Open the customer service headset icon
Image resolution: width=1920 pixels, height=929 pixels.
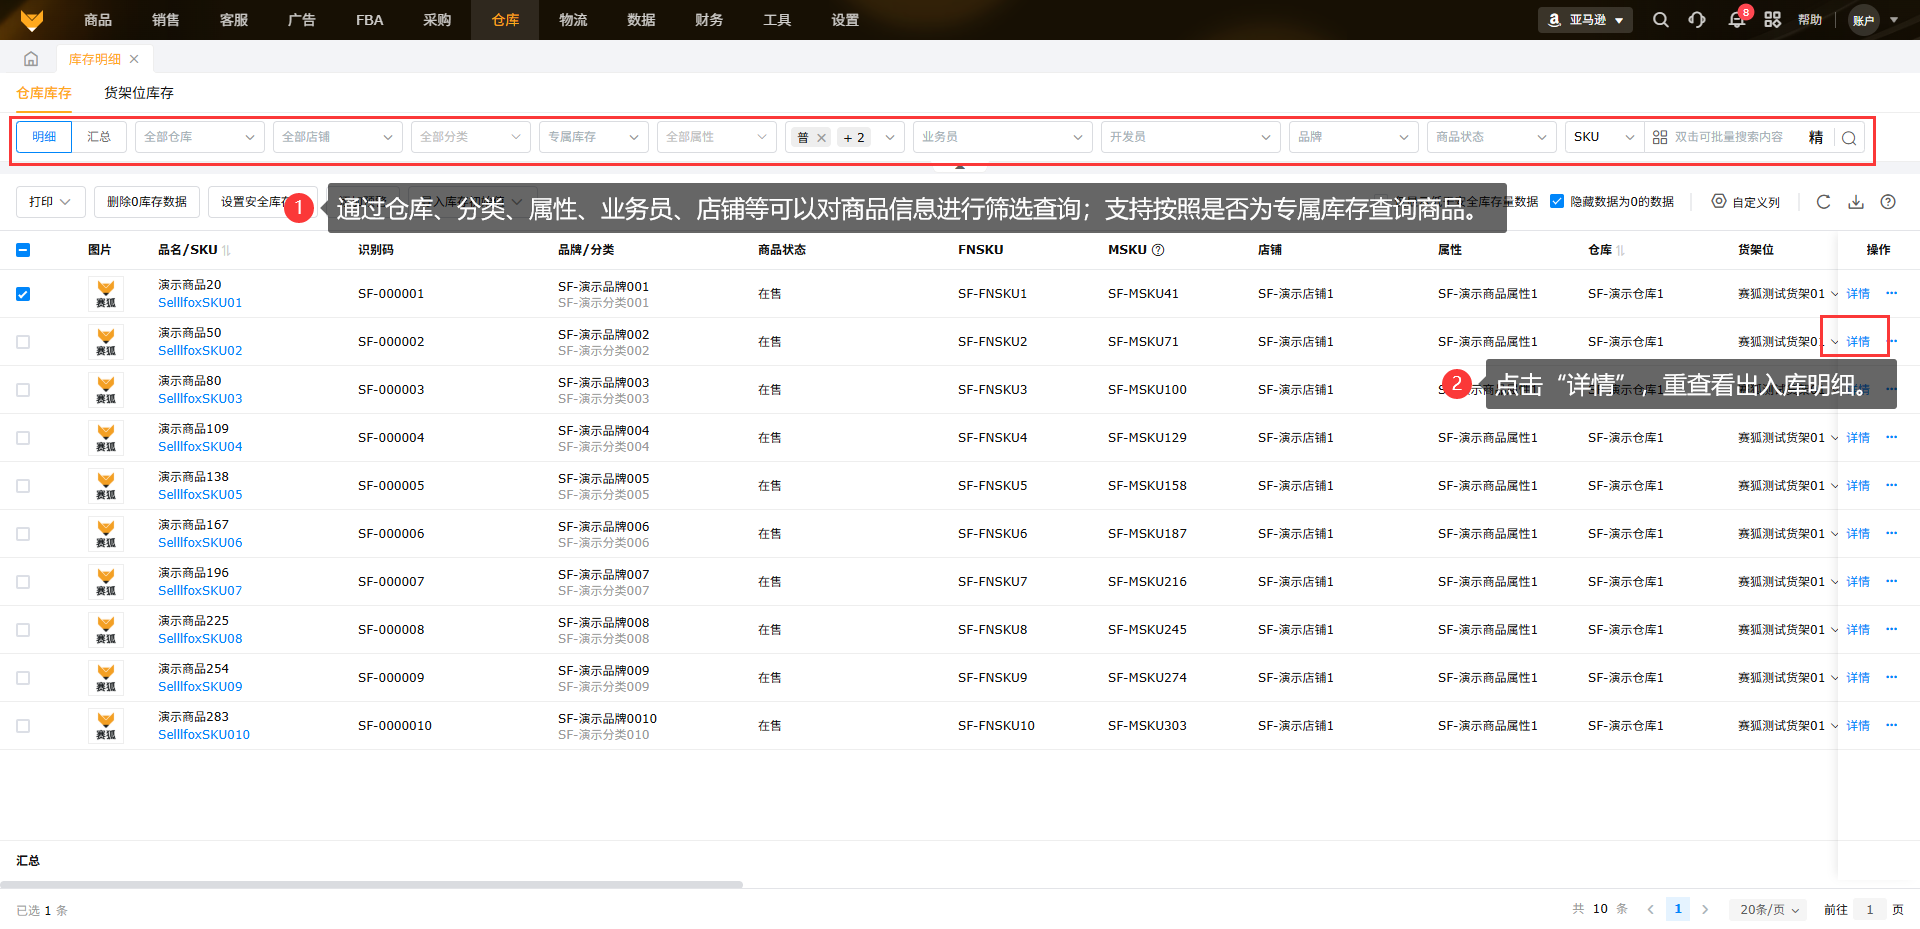pos(1697,20)
